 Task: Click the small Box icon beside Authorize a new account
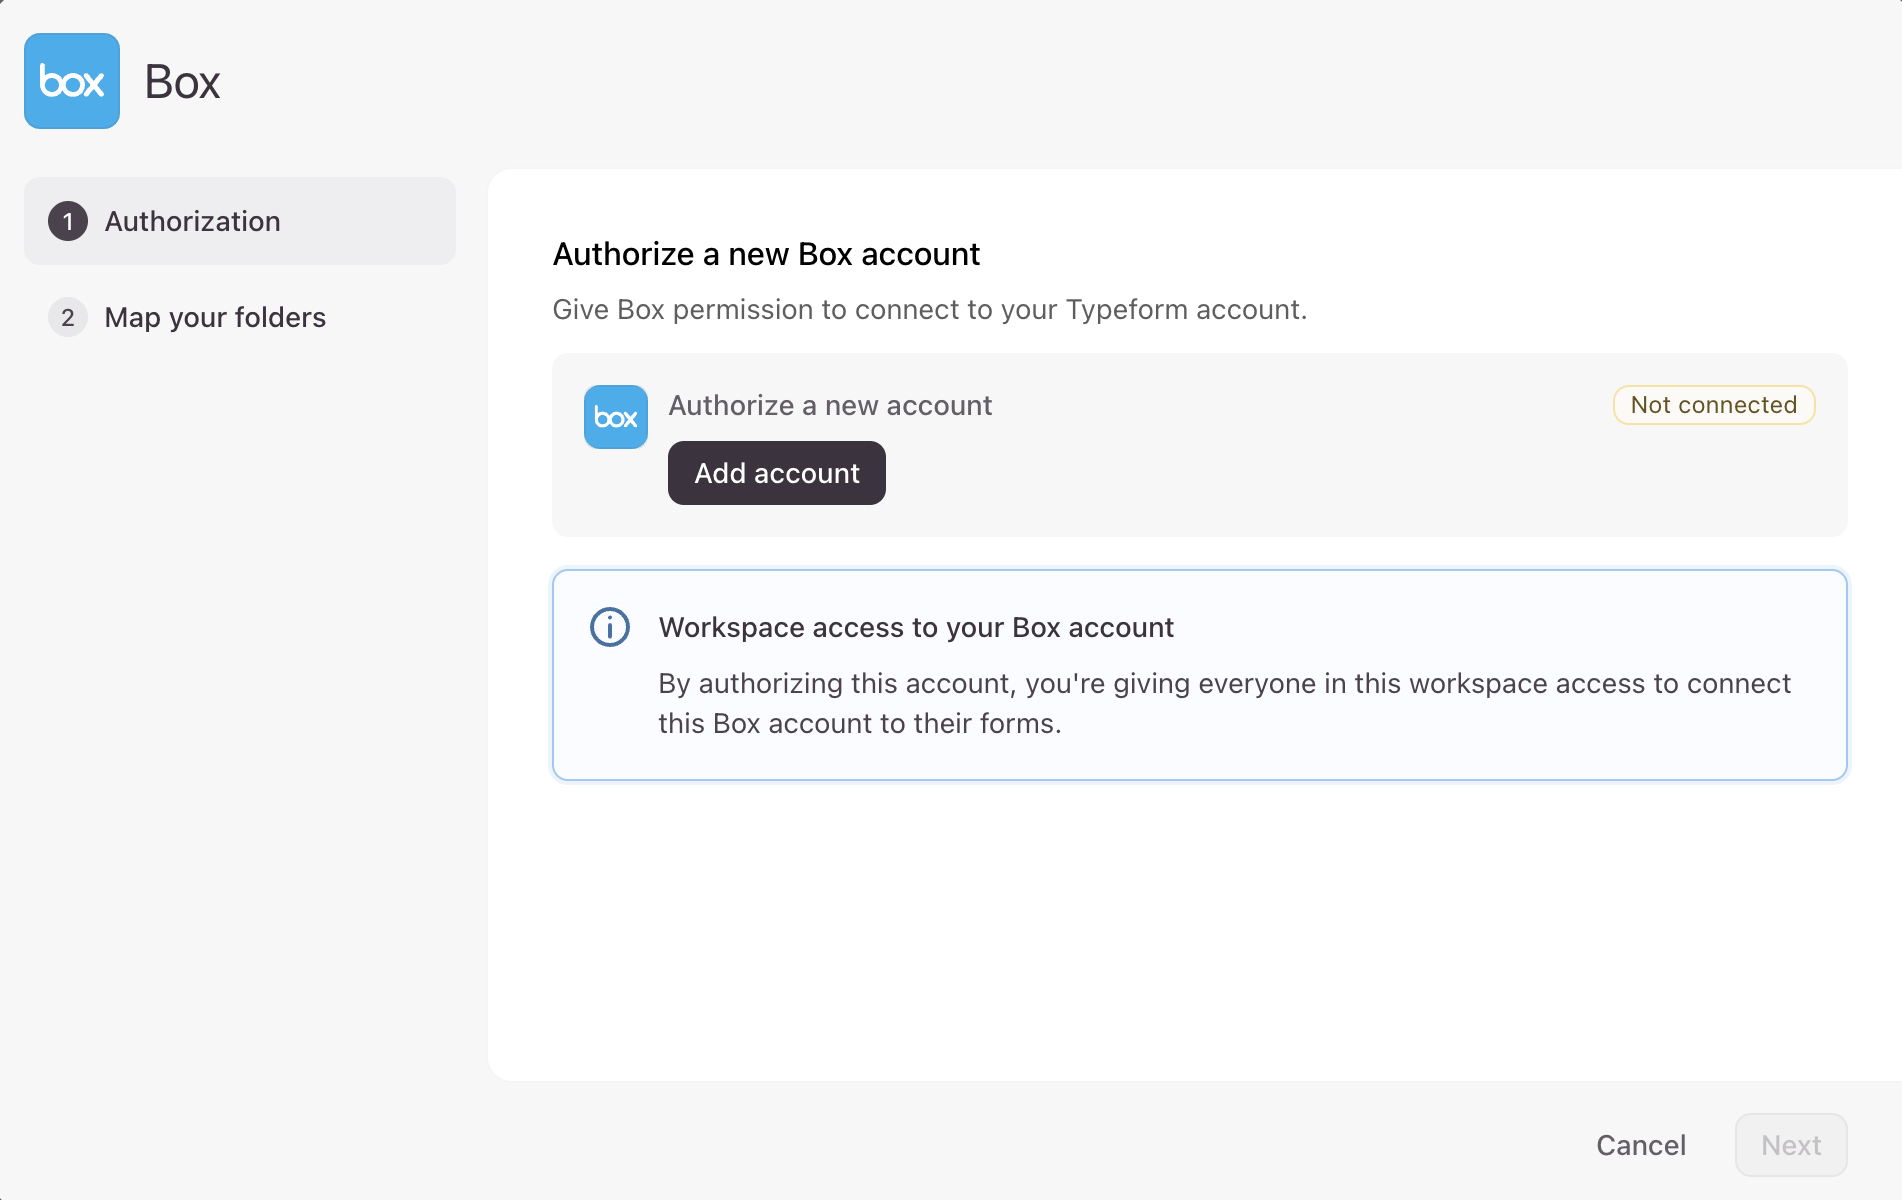coord(616,417)
